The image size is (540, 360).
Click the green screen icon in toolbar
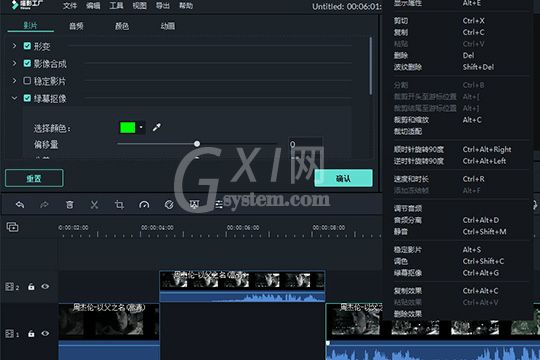194,205
